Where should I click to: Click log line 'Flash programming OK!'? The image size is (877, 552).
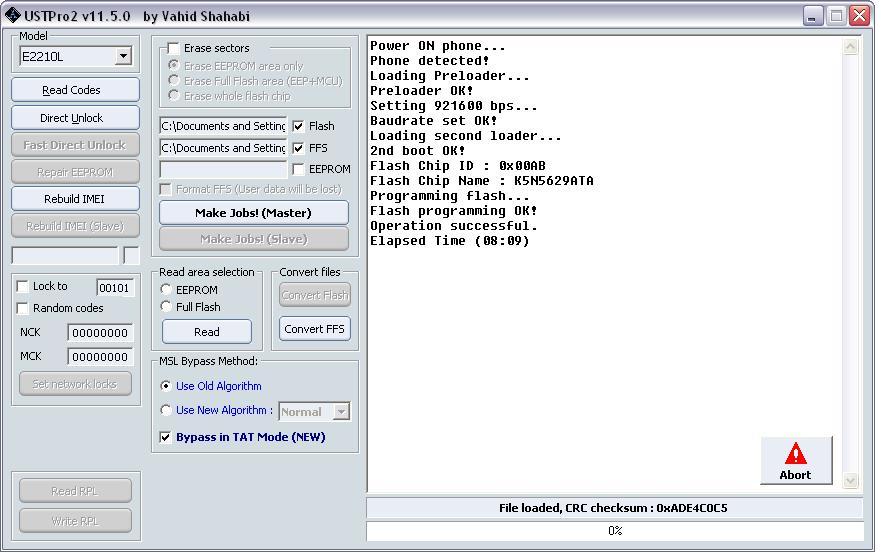pos(454,211)
